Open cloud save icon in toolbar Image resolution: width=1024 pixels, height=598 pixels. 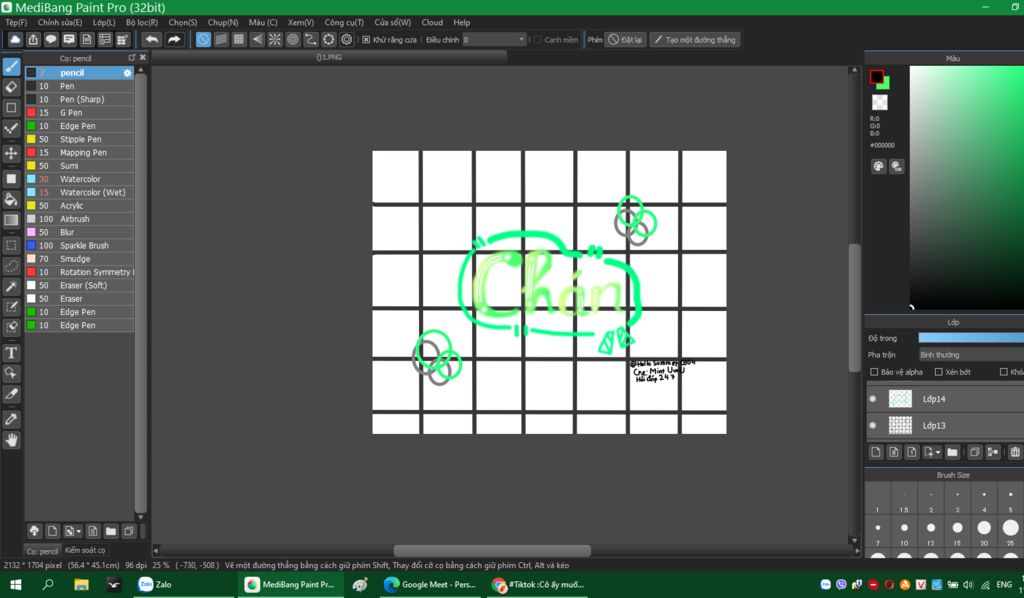[15, 40]
